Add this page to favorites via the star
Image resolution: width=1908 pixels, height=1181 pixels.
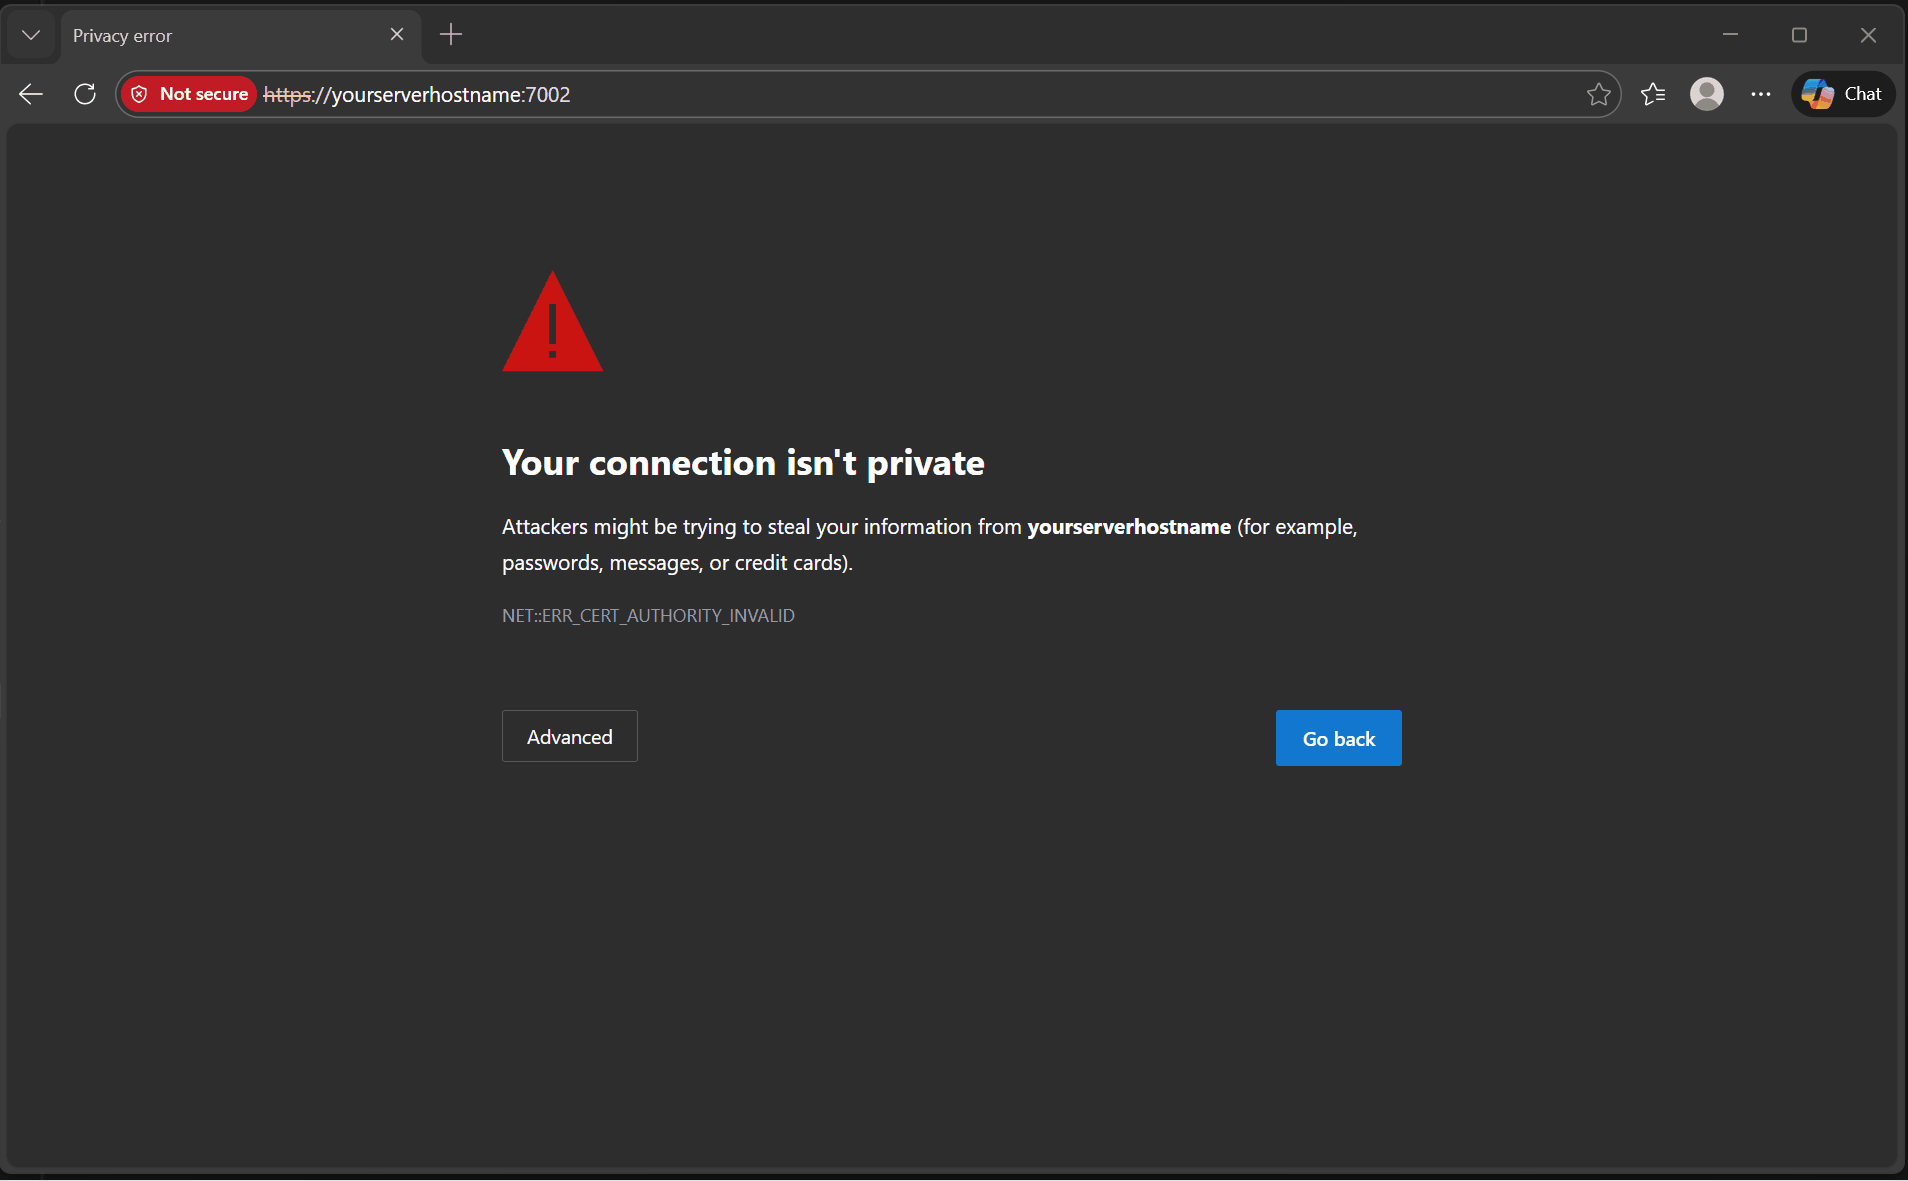pyautogui.click(x=1600, y=94)
